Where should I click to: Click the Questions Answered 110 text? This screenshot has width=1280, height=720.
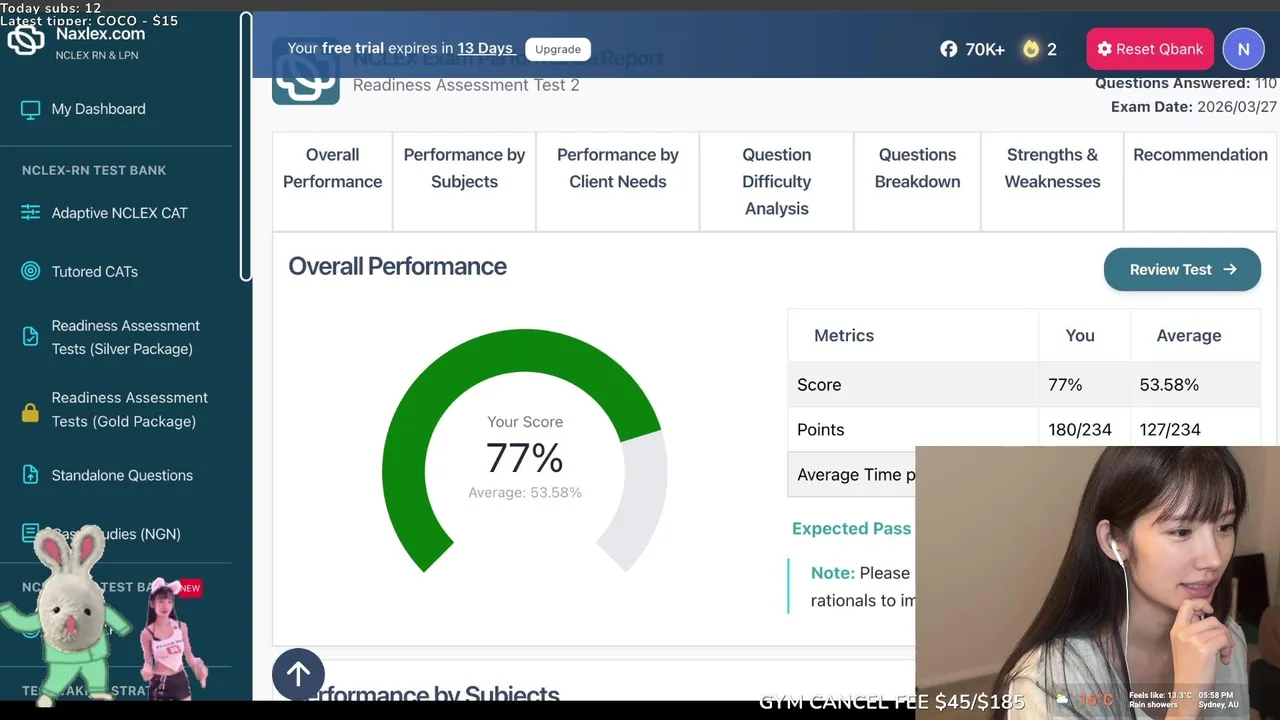tap(1186, 84)
